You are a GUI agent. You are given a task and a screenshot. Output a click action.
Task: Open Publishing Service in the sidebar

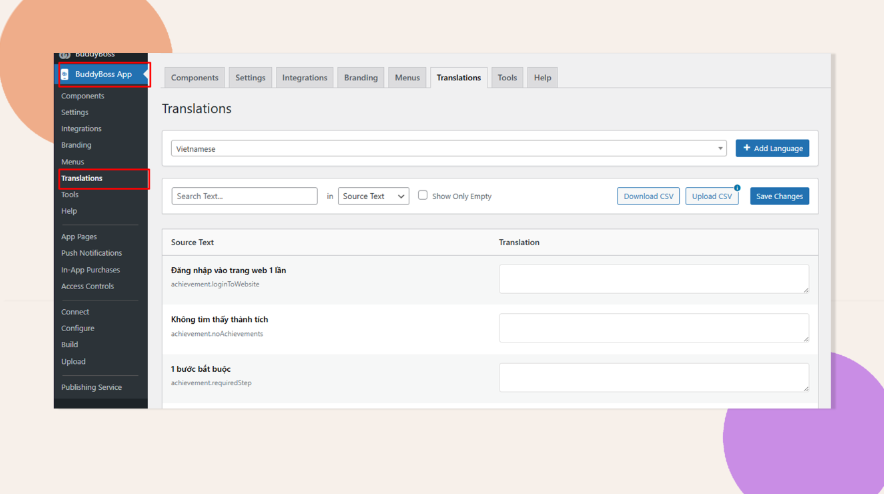click(91, 387)
